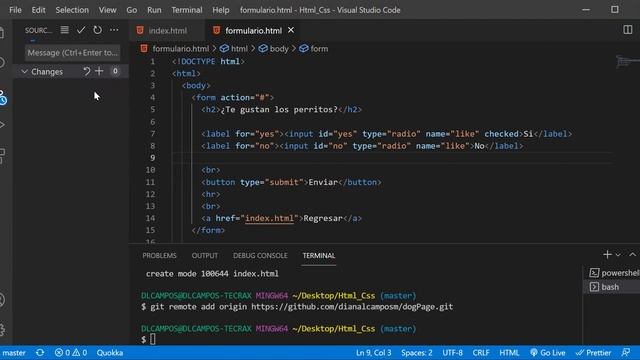Open the Selection menu
This screenshot has width=640, height=360.
(72, 10)
